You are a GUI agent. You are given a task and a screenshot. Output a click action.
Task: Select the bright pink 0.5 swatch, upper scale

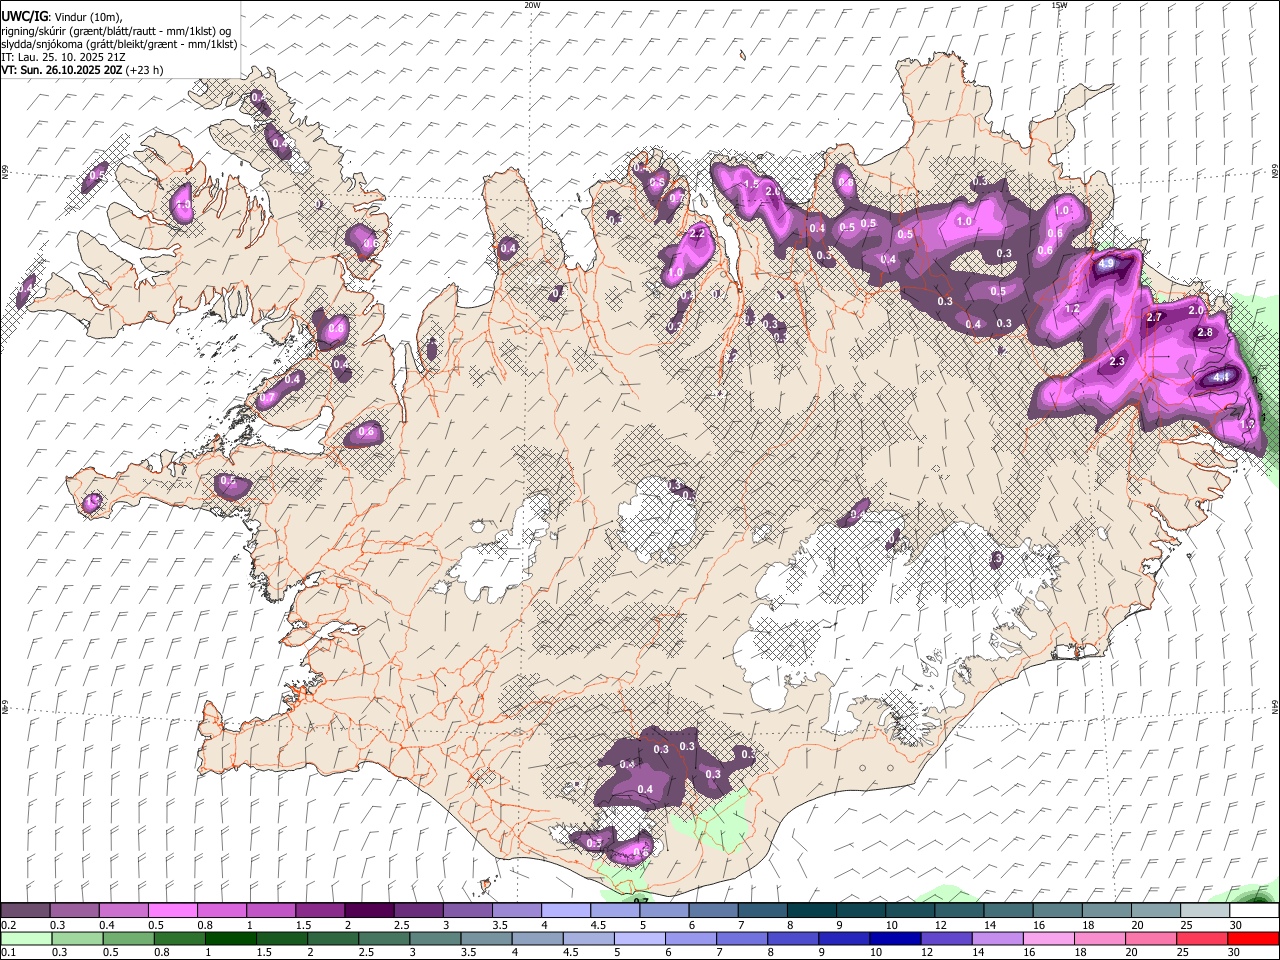172,910
